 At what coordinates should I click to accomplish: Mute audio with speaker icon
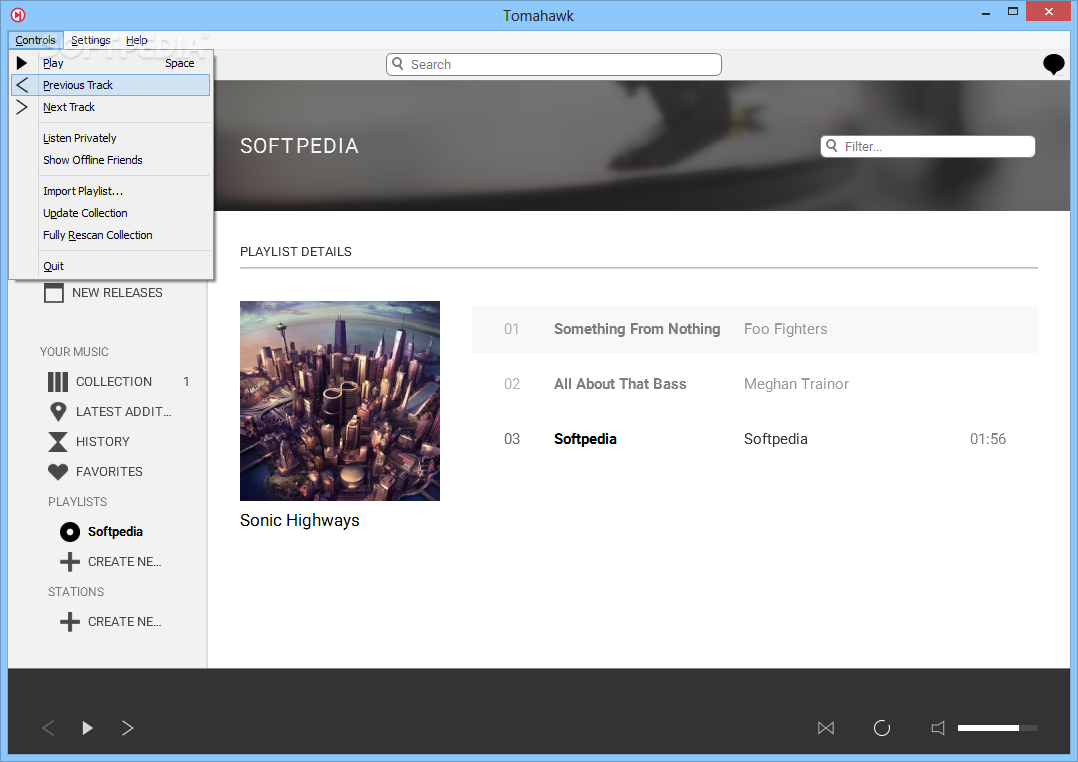tap(938, 728)
